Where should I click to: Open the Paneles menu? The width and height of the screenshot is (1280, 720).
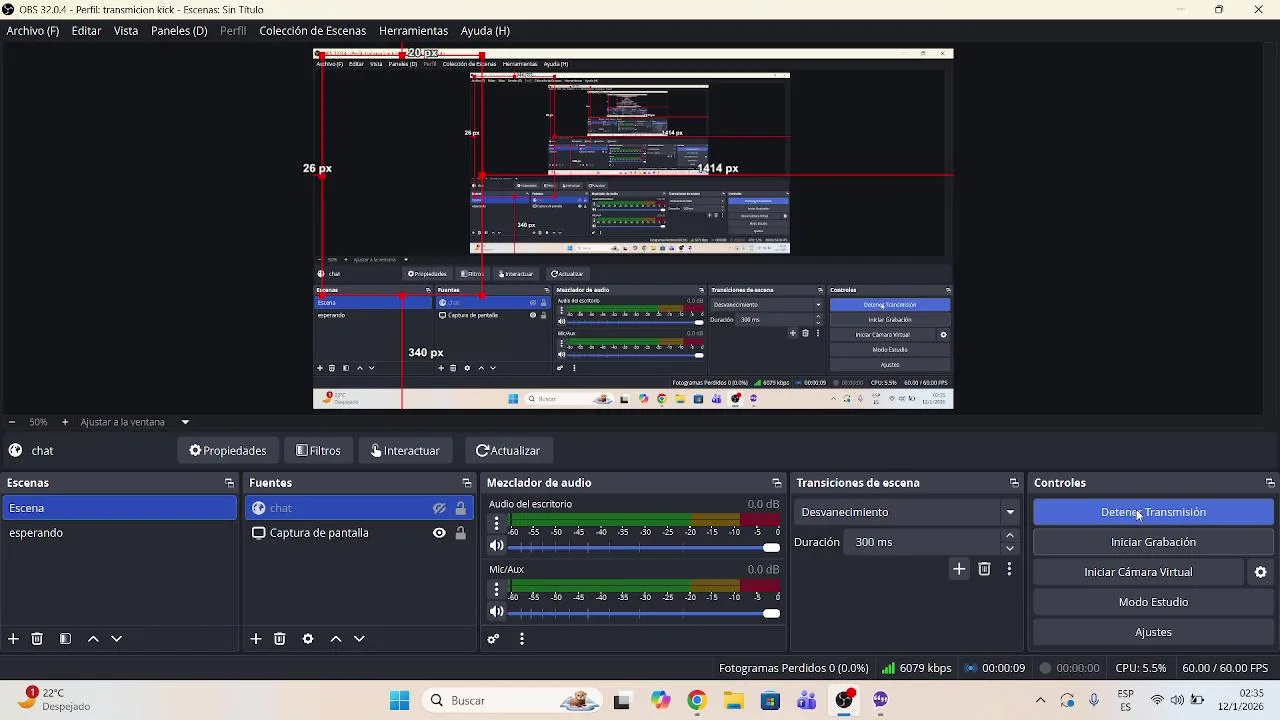pyautogui.click(x=179, y=31)
